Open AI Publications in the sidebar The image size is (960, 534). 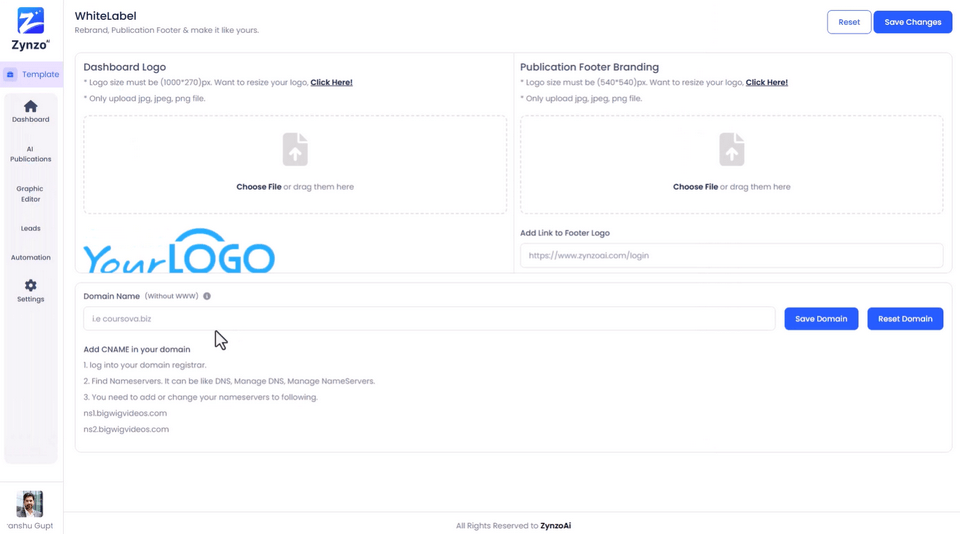coord(31,154)
